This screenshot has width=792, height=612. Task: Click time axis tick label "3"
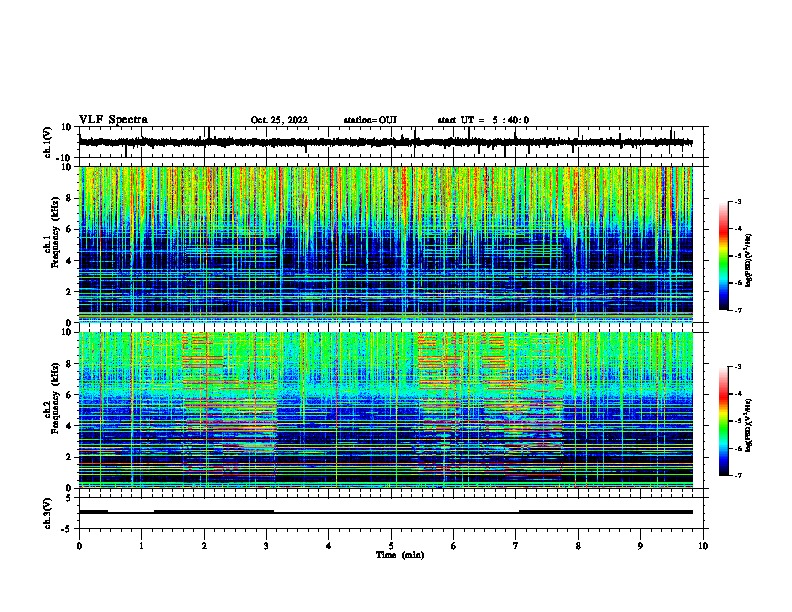[x=266, y=546]
